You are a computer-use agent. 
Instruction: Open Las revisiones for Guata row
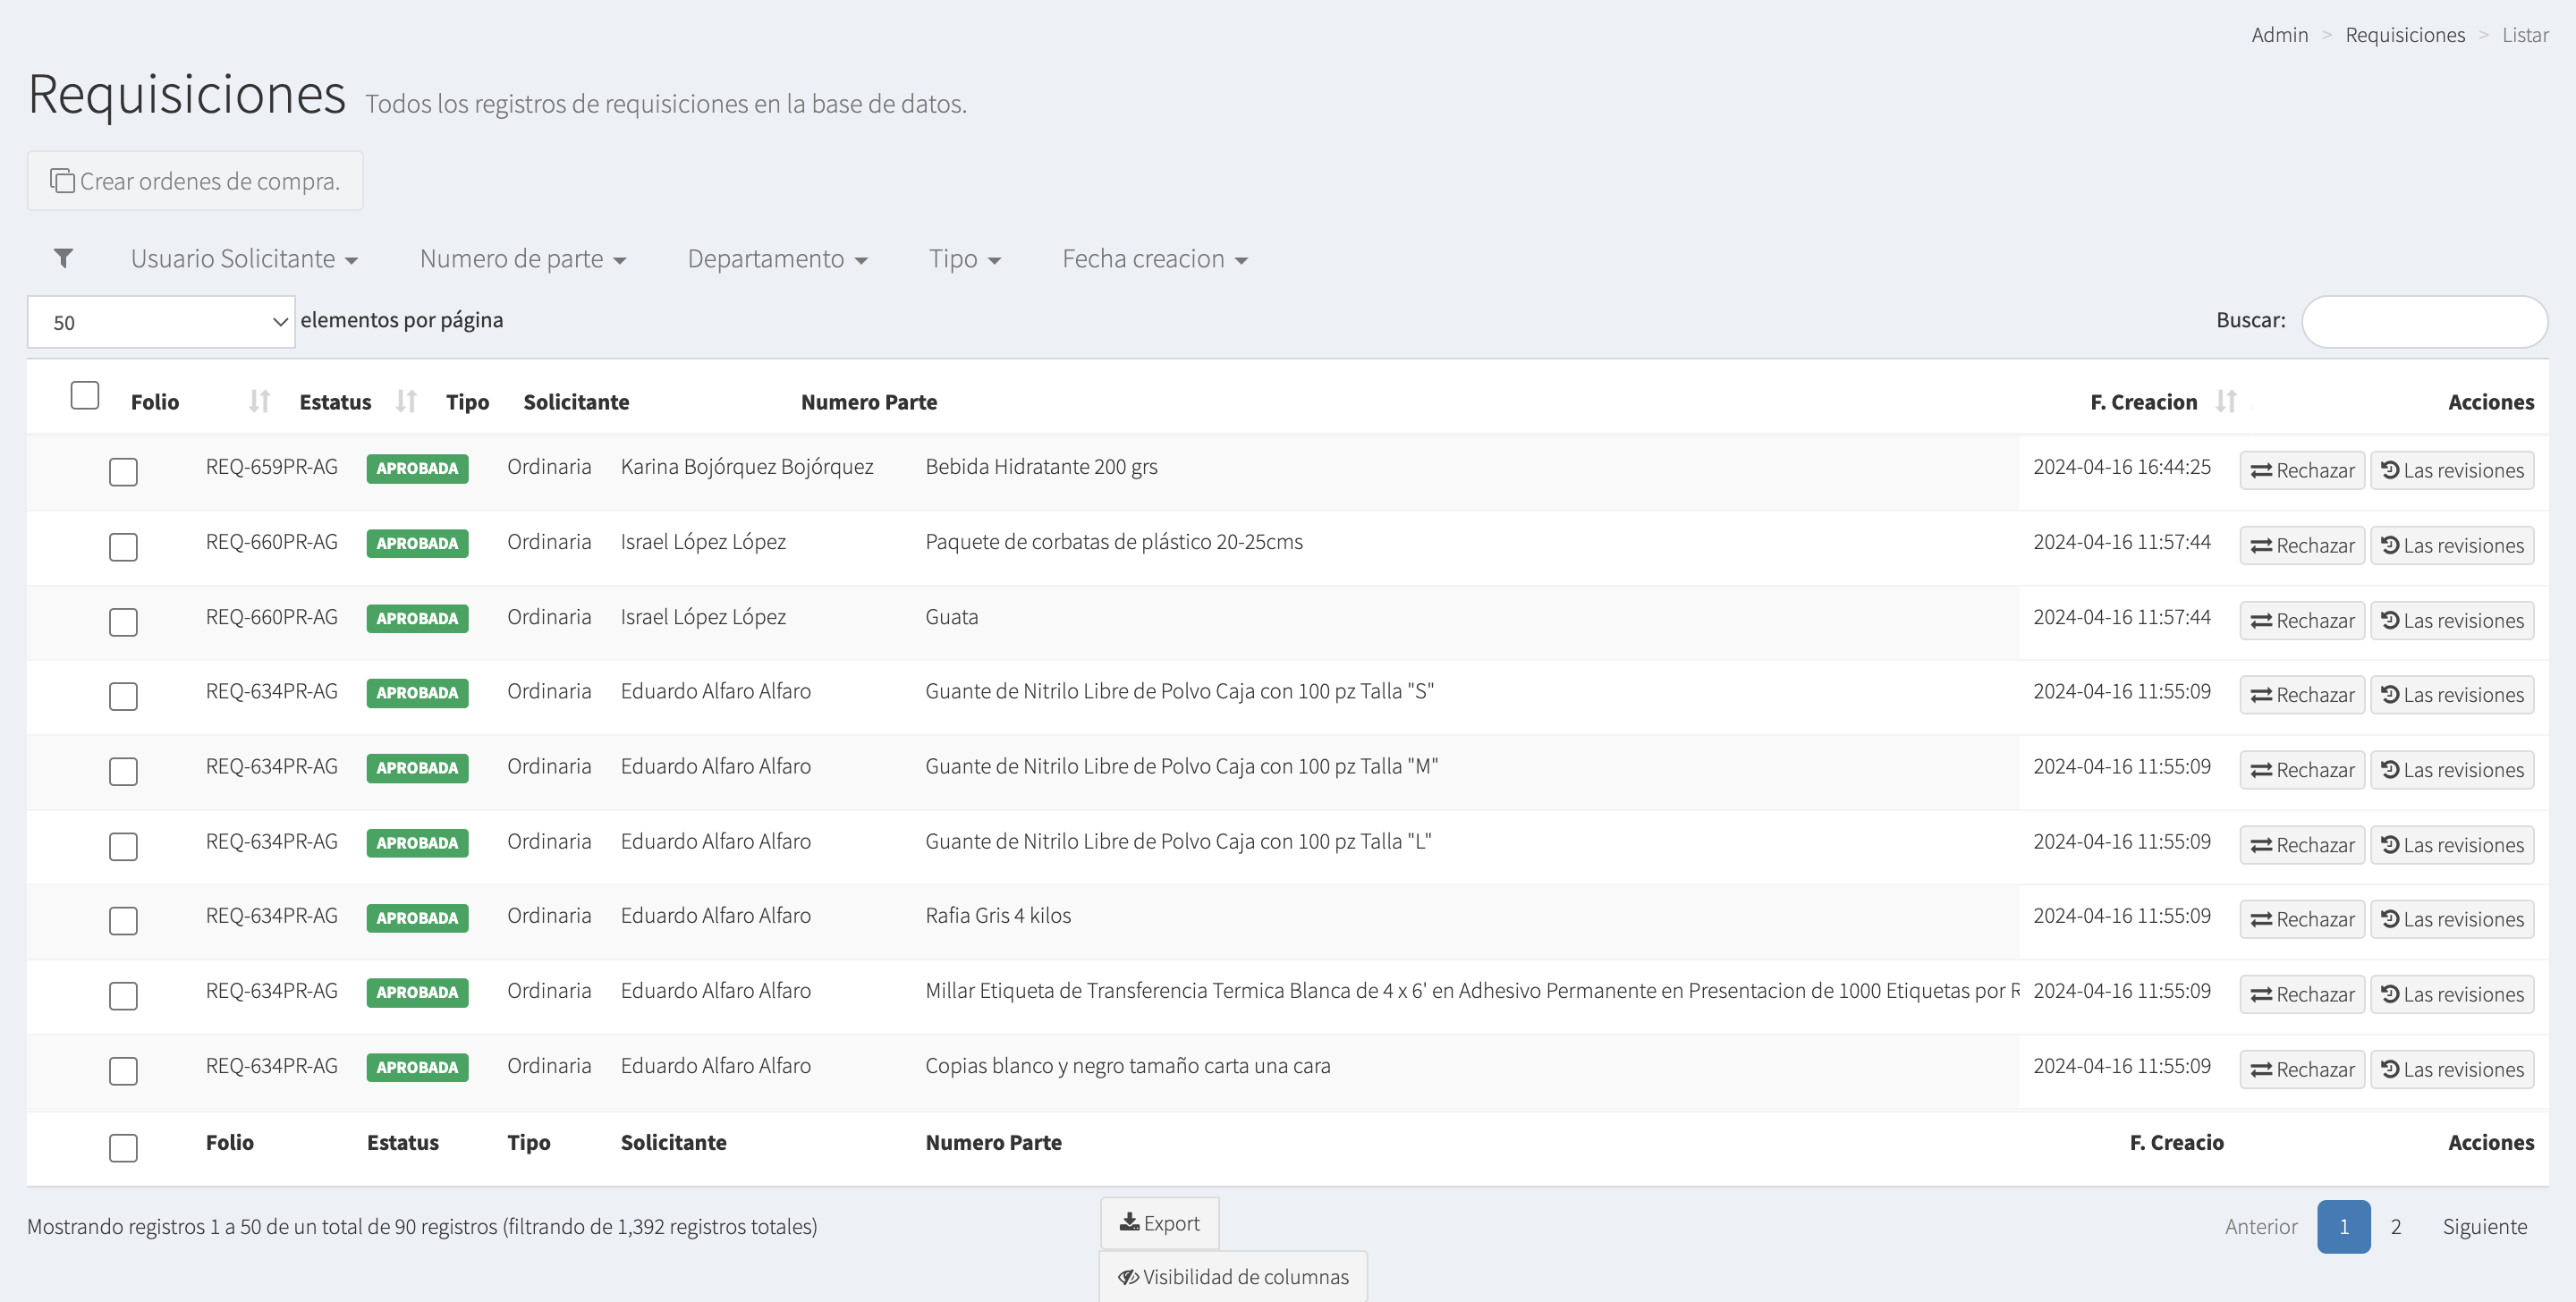[2451, 620]
